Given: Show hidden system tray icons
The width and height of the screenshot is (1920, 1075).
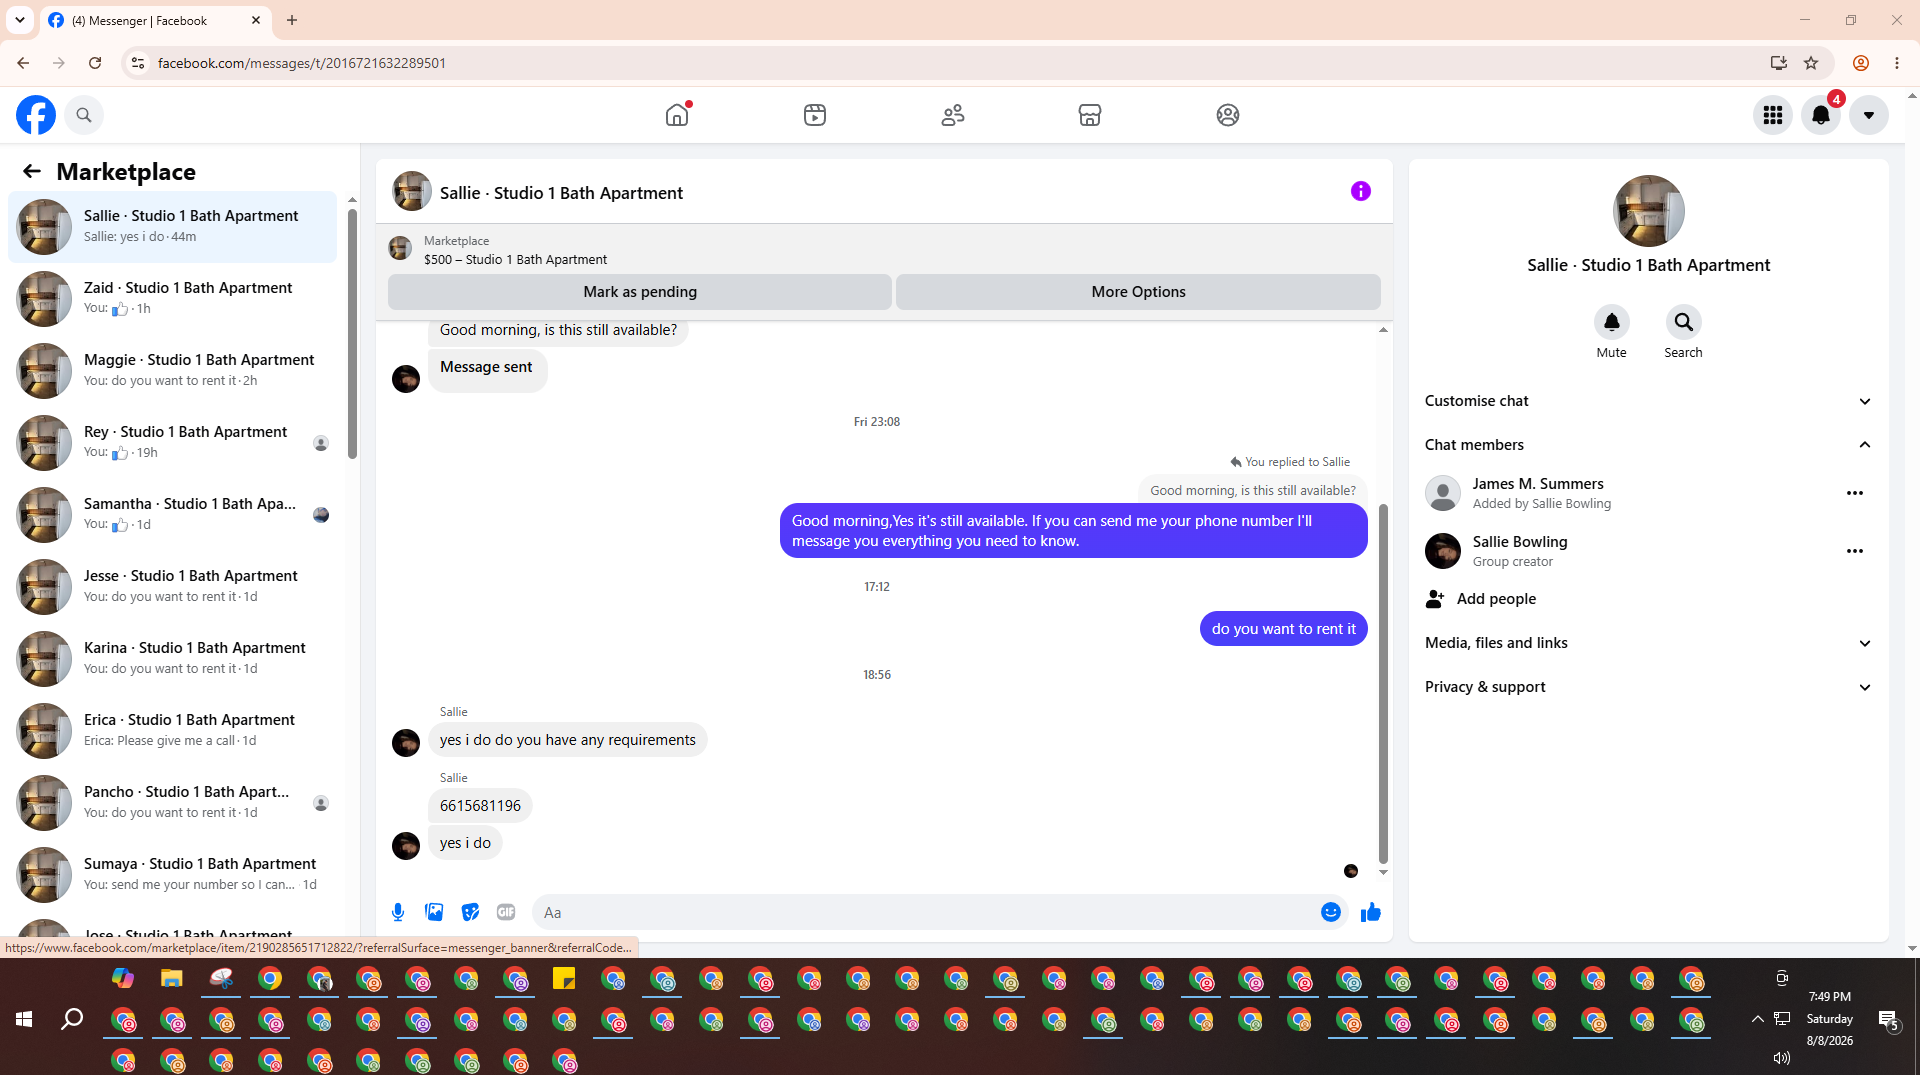Looking at the screenshot, I should coord(1757,1019).
